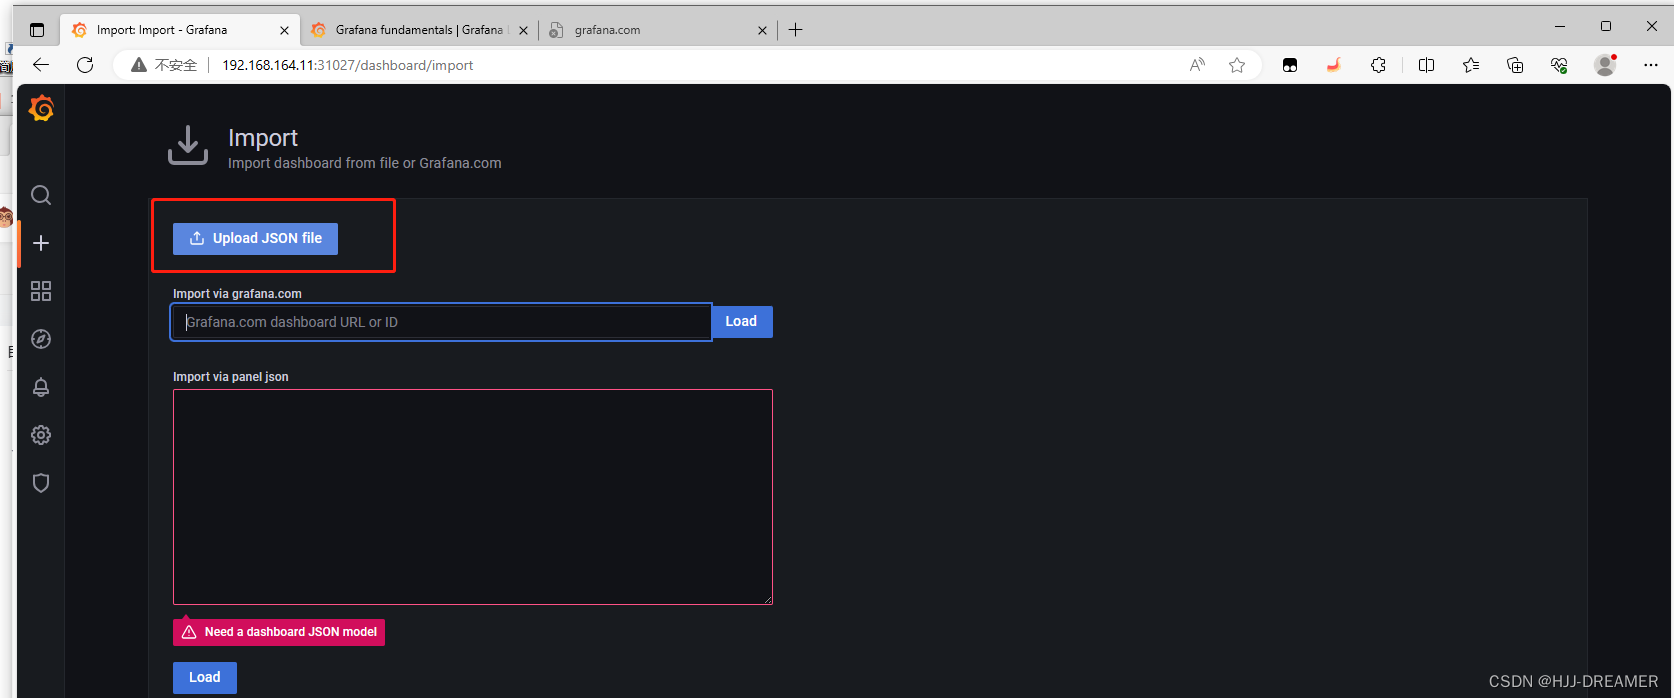Add page to favorites with star icon
The width and height of the screenshot is (1674, 698).
tap(1237, 65)
